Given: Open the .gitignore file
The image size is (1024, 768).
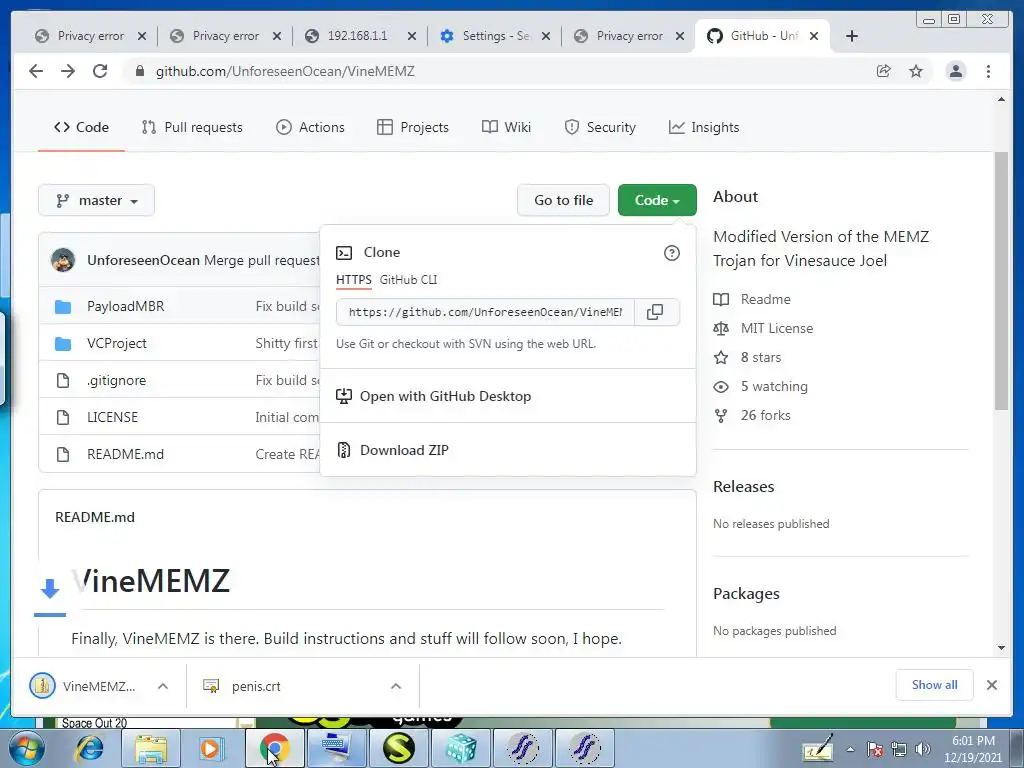Looking at the screenshot, I should pyautogui.click(x=116, y=380).
